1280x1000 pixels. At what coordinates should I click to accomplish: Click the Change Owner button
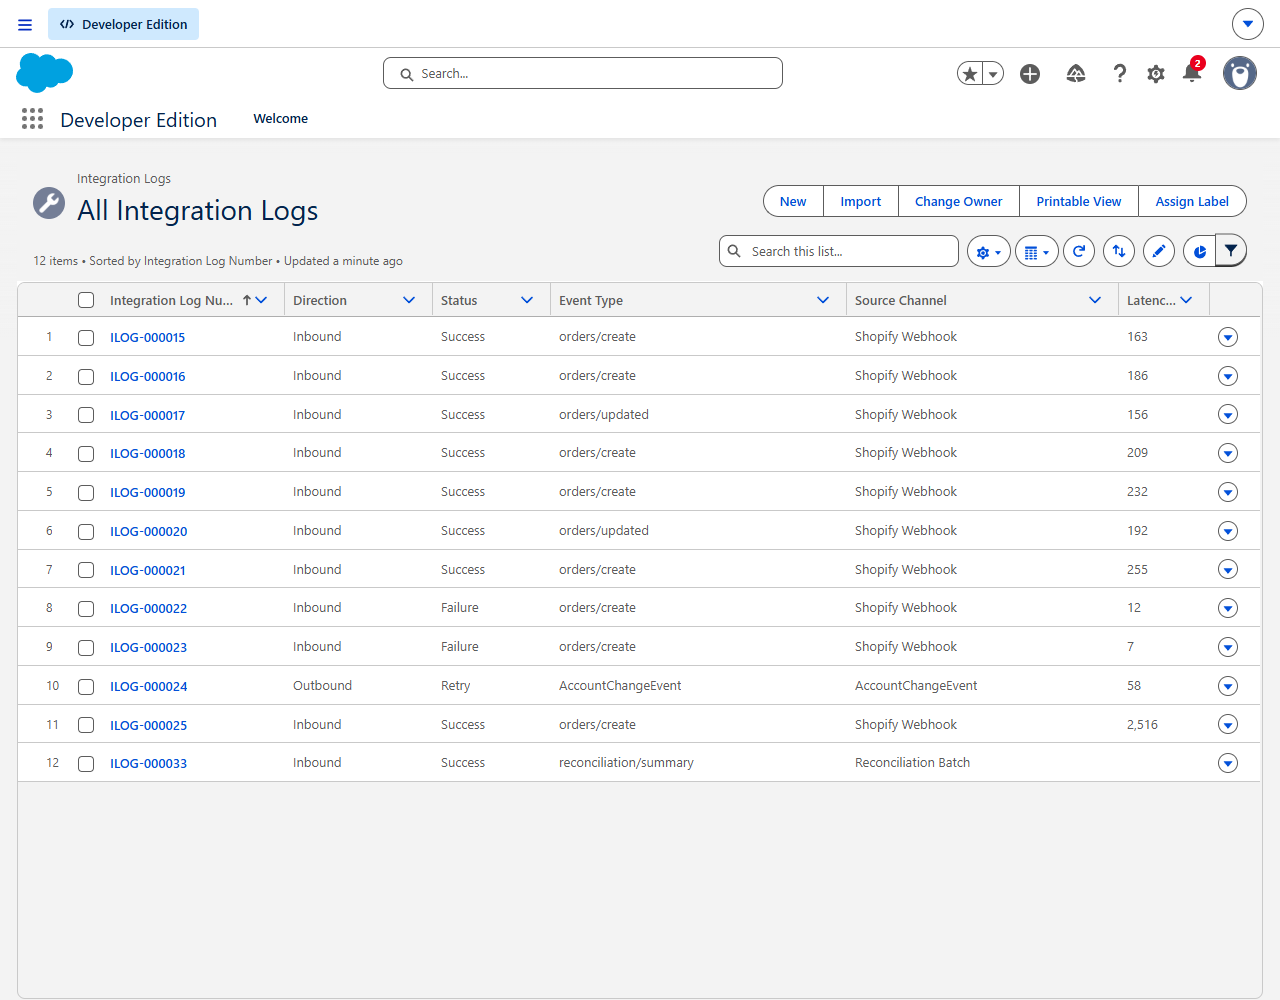tap(958, 201)
